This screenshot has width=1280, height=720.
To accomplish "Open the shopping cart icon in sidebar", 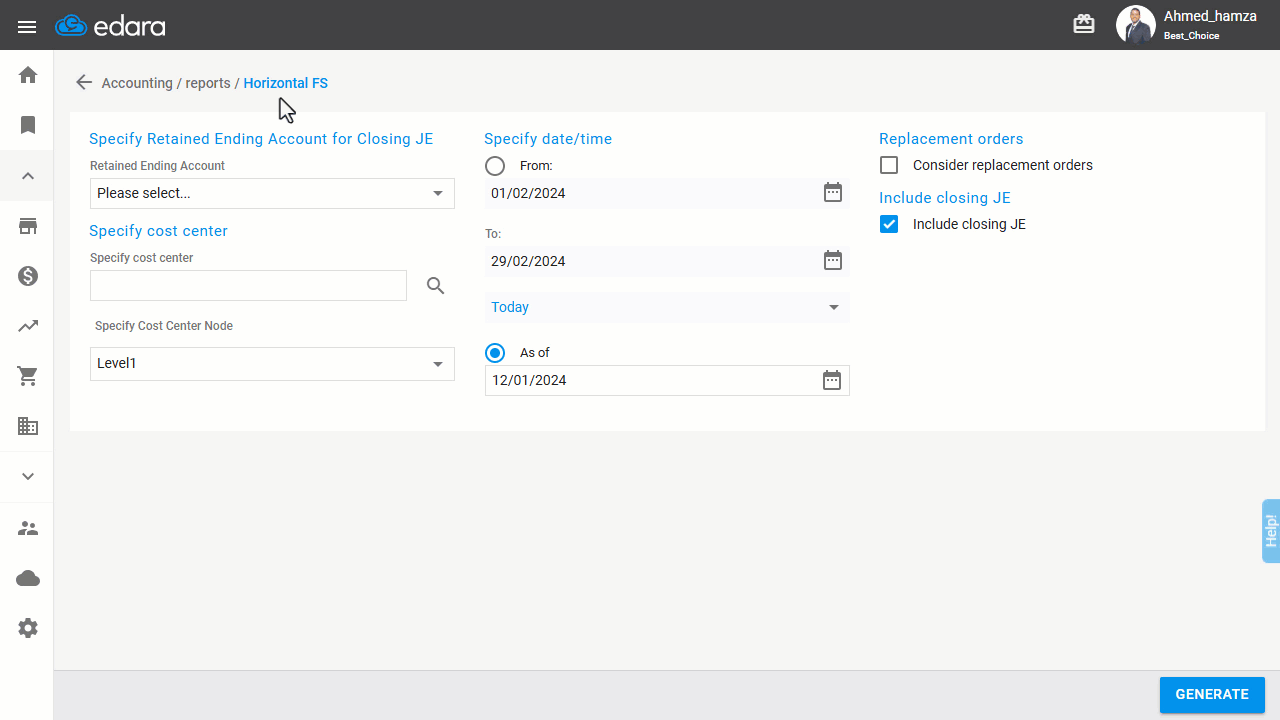I will pyautogui.click(x=28, y=377).
